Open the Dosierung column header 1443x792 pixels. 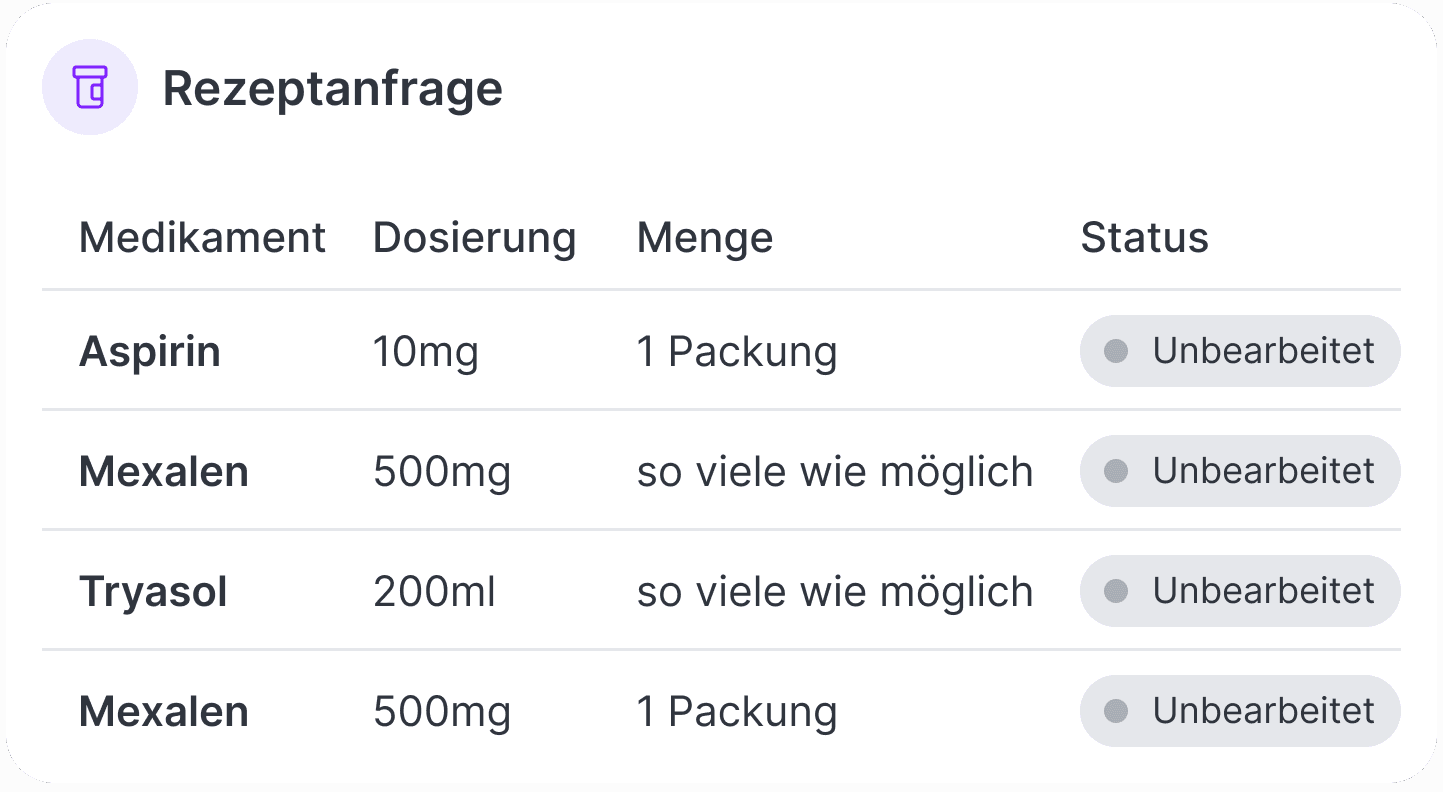[x=474, y=237]
